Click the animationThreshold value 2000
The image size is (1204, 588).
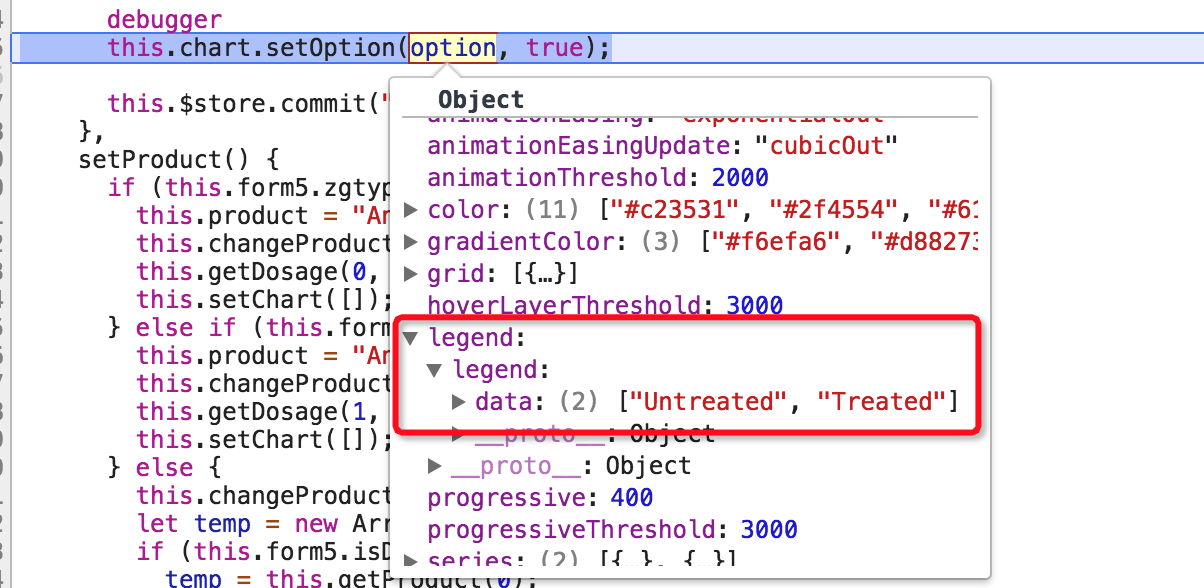(x=740, y=177)
